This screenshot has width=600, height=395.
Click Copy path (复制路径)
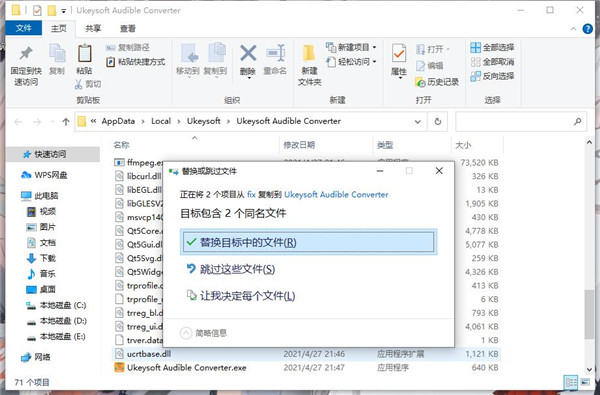pyautogui.click(x=128, y=47)
